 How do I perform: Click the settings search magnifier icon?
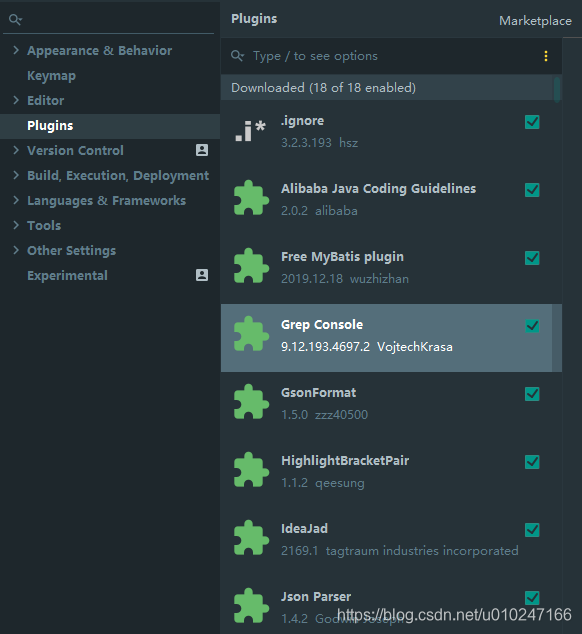[15, 19]
